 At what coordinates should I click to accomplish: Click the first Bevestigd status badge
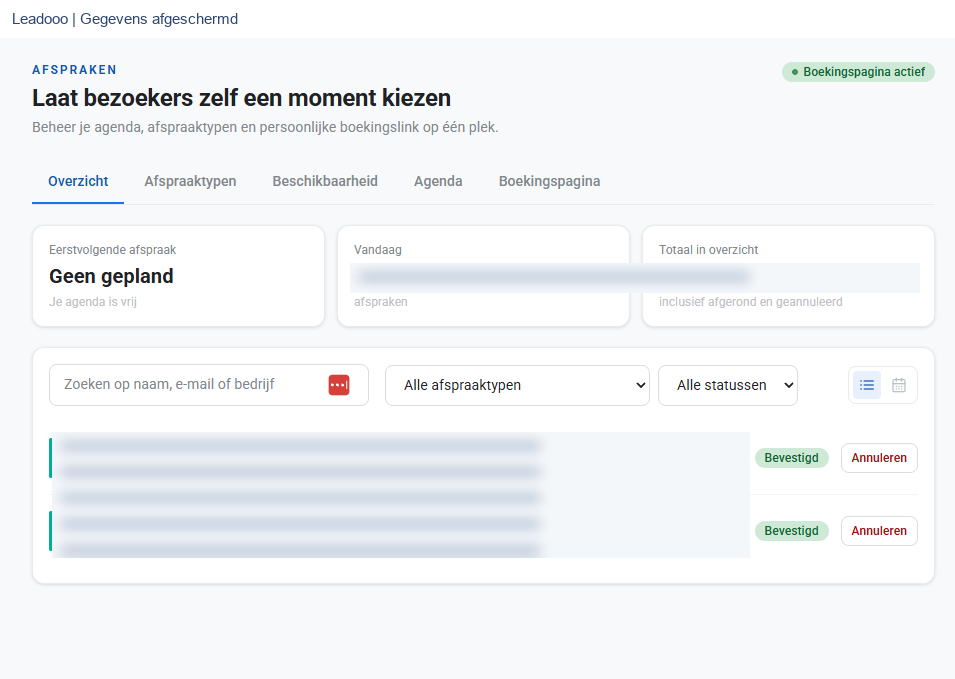(x=791, y=458)
